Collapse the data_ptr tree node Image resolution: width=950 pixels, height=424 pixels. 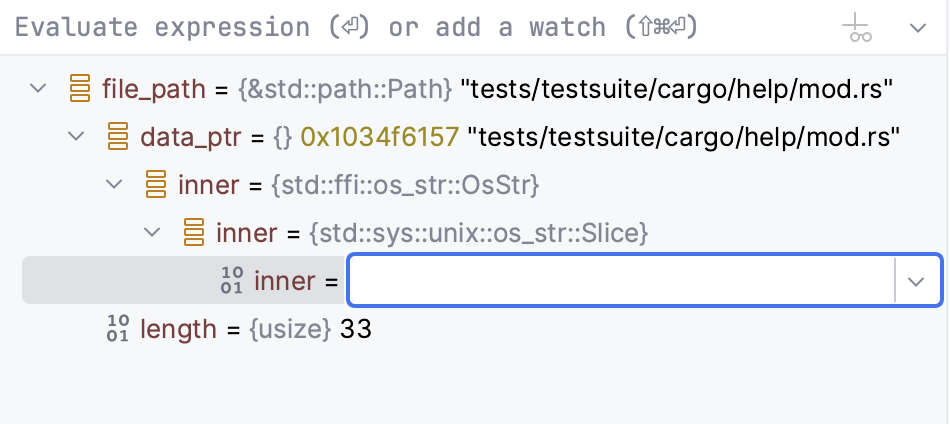point(77,136)
